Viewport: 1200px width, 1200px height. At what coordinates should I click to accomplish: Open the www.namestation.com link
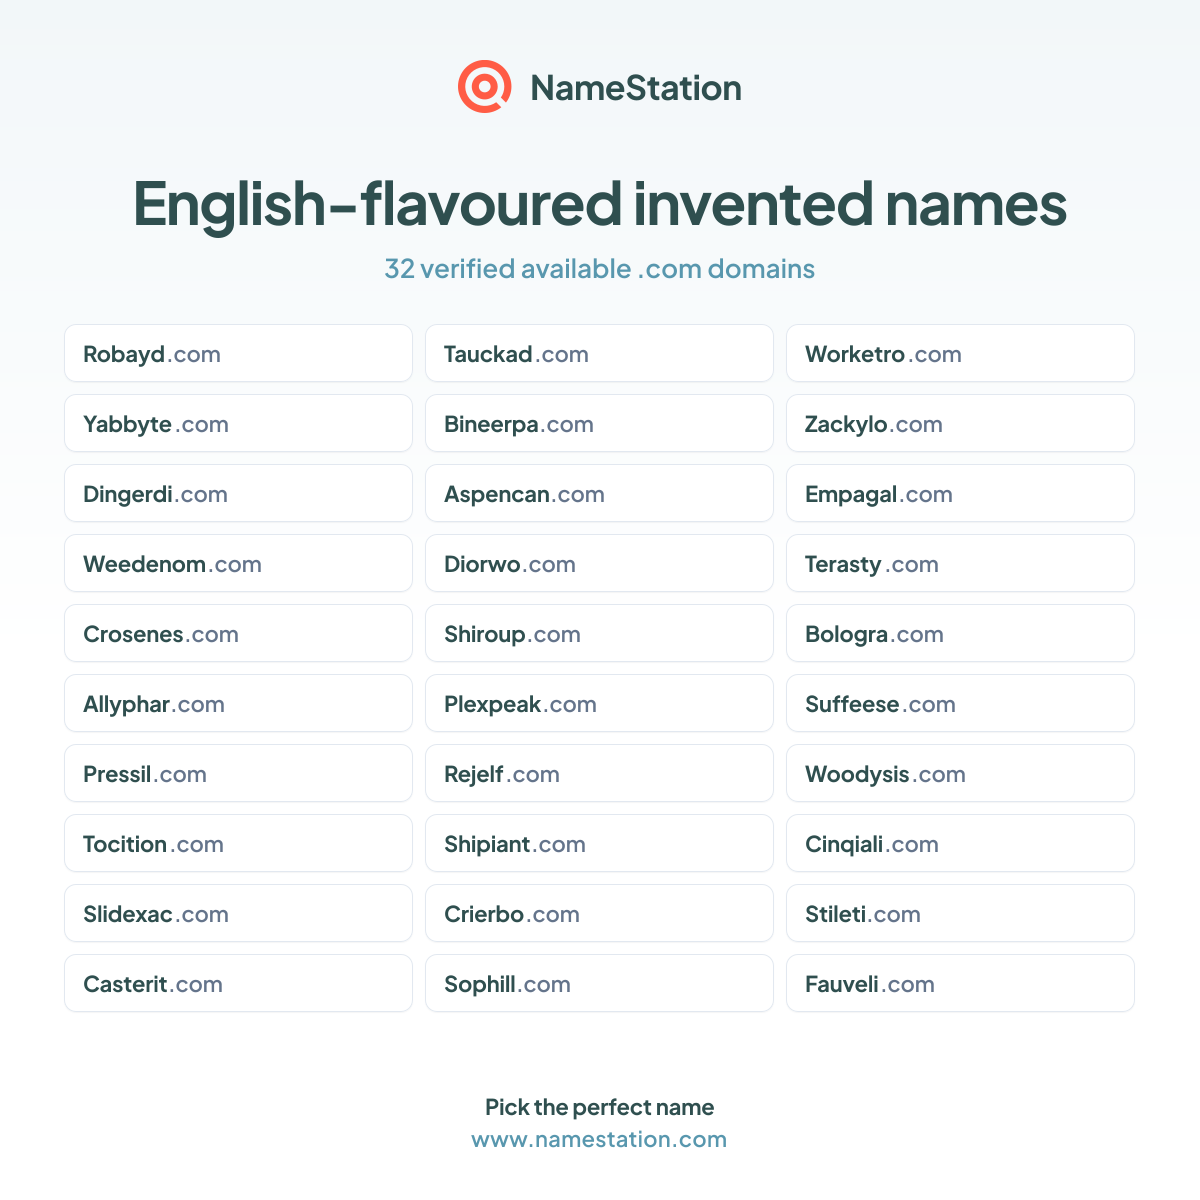(x=599, y=1139)
